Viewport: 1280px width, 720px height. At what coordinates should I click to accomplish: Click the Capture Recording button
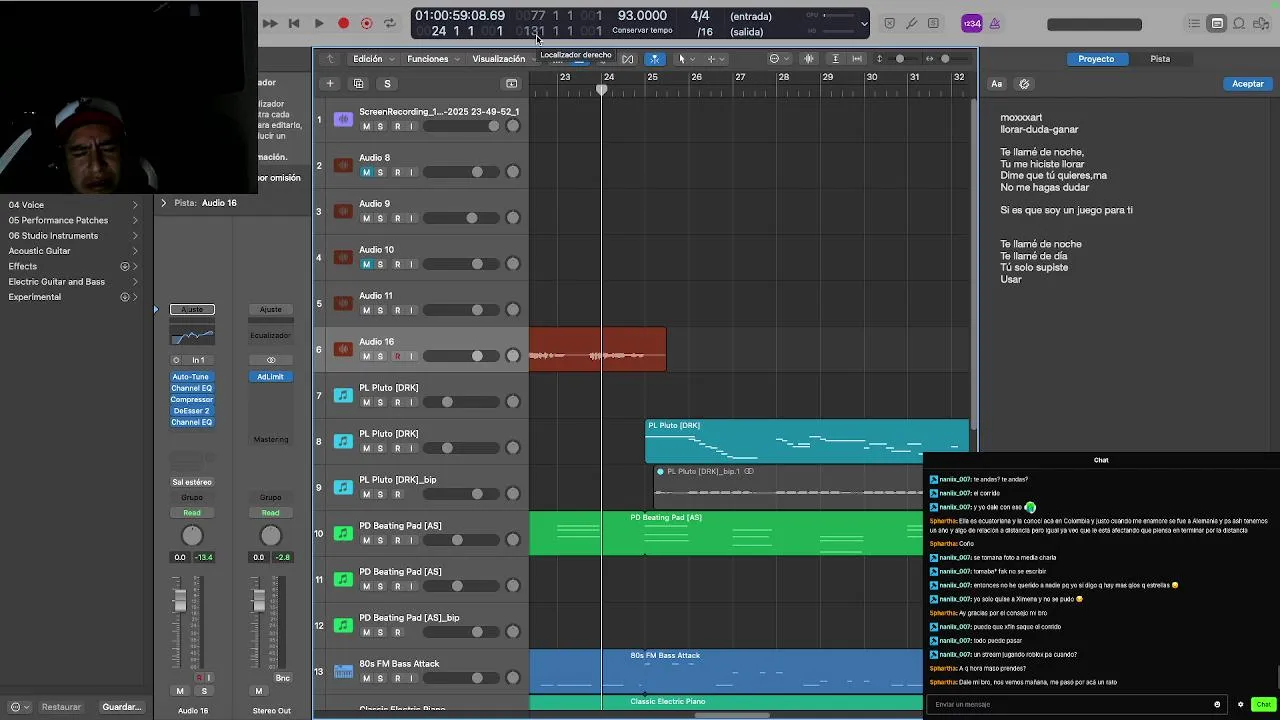point(367,23)
